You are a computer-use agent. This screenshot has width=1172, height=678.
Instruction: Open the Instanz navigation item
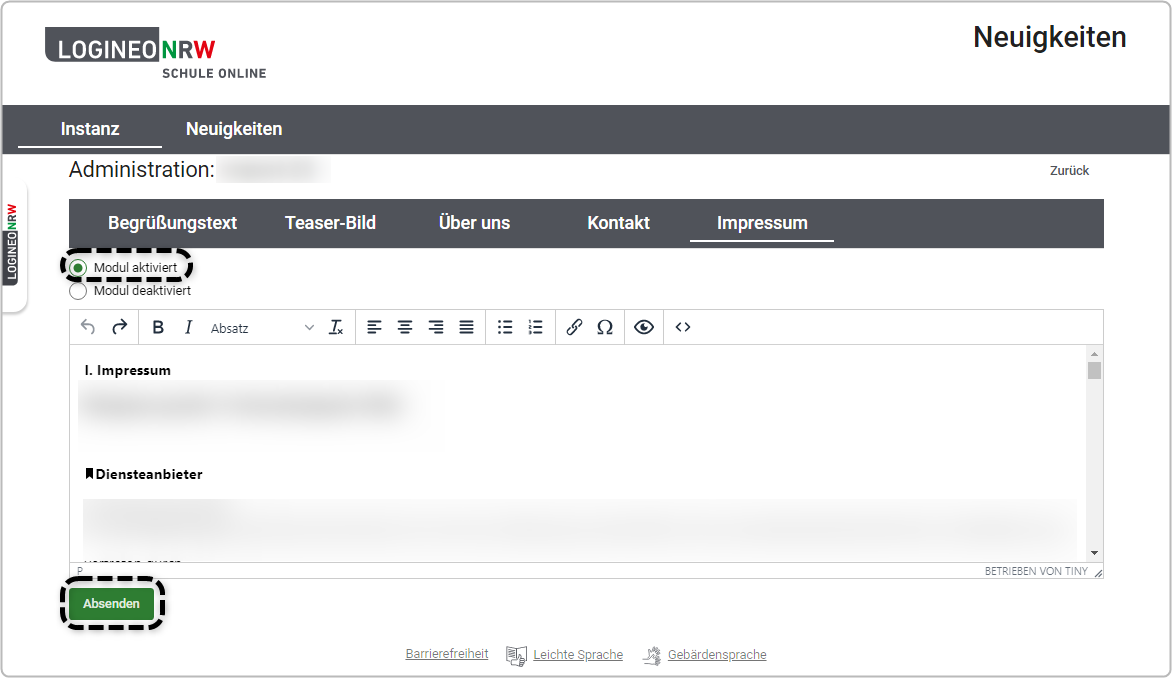tap(90, 129)
